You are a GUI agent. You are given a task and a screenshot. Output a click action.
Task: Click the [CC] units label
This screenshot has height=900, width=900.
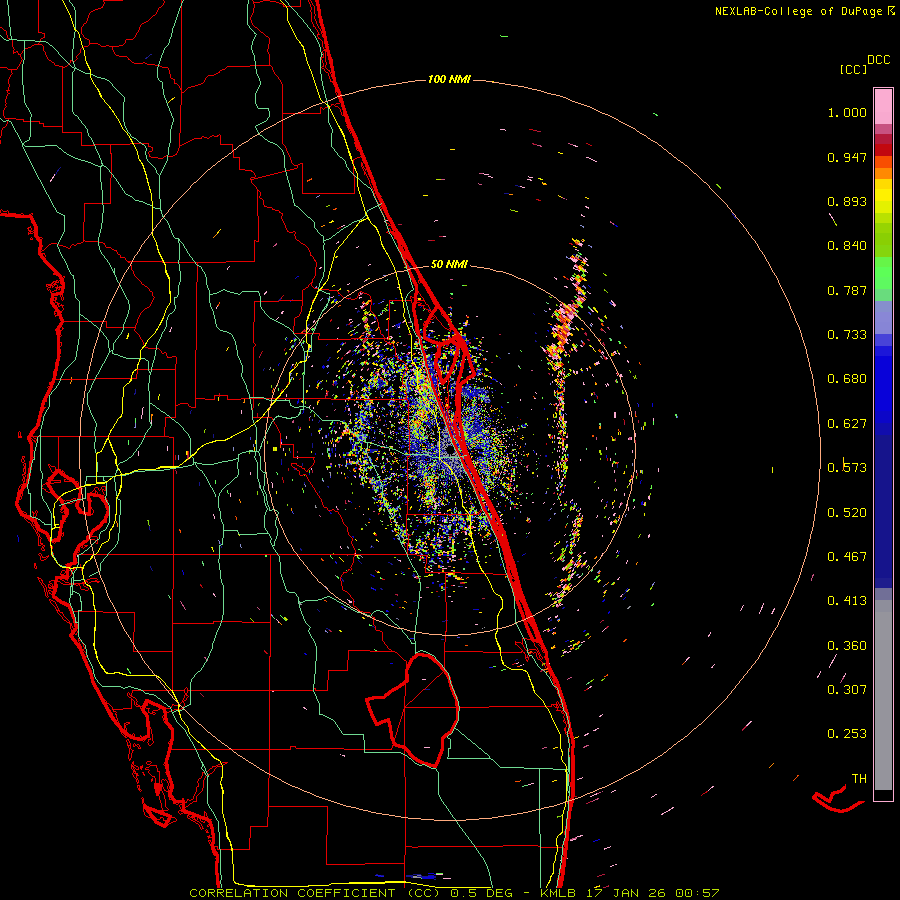(854, 69)
